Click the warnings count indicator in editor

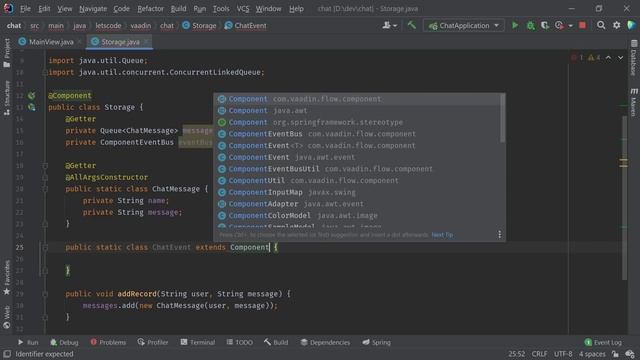[594, 58]
